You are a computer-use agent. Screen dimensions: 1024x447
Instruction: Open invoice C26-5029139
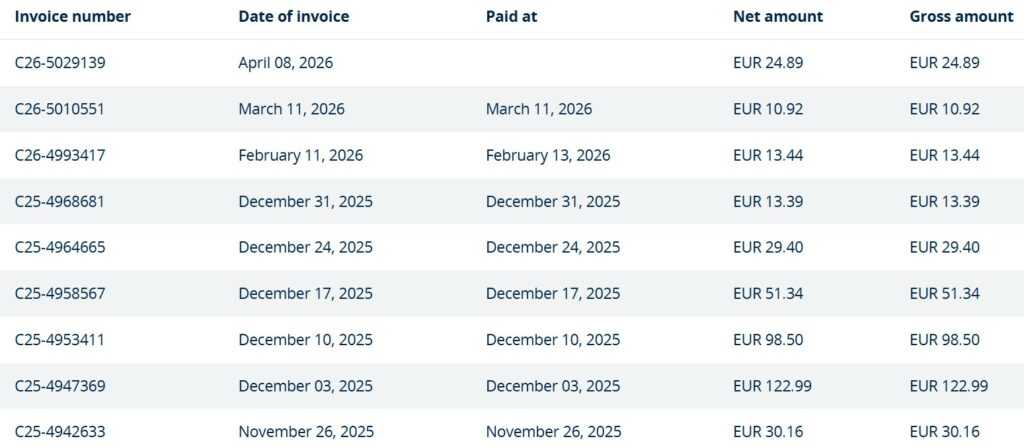(x=60, y=63)
